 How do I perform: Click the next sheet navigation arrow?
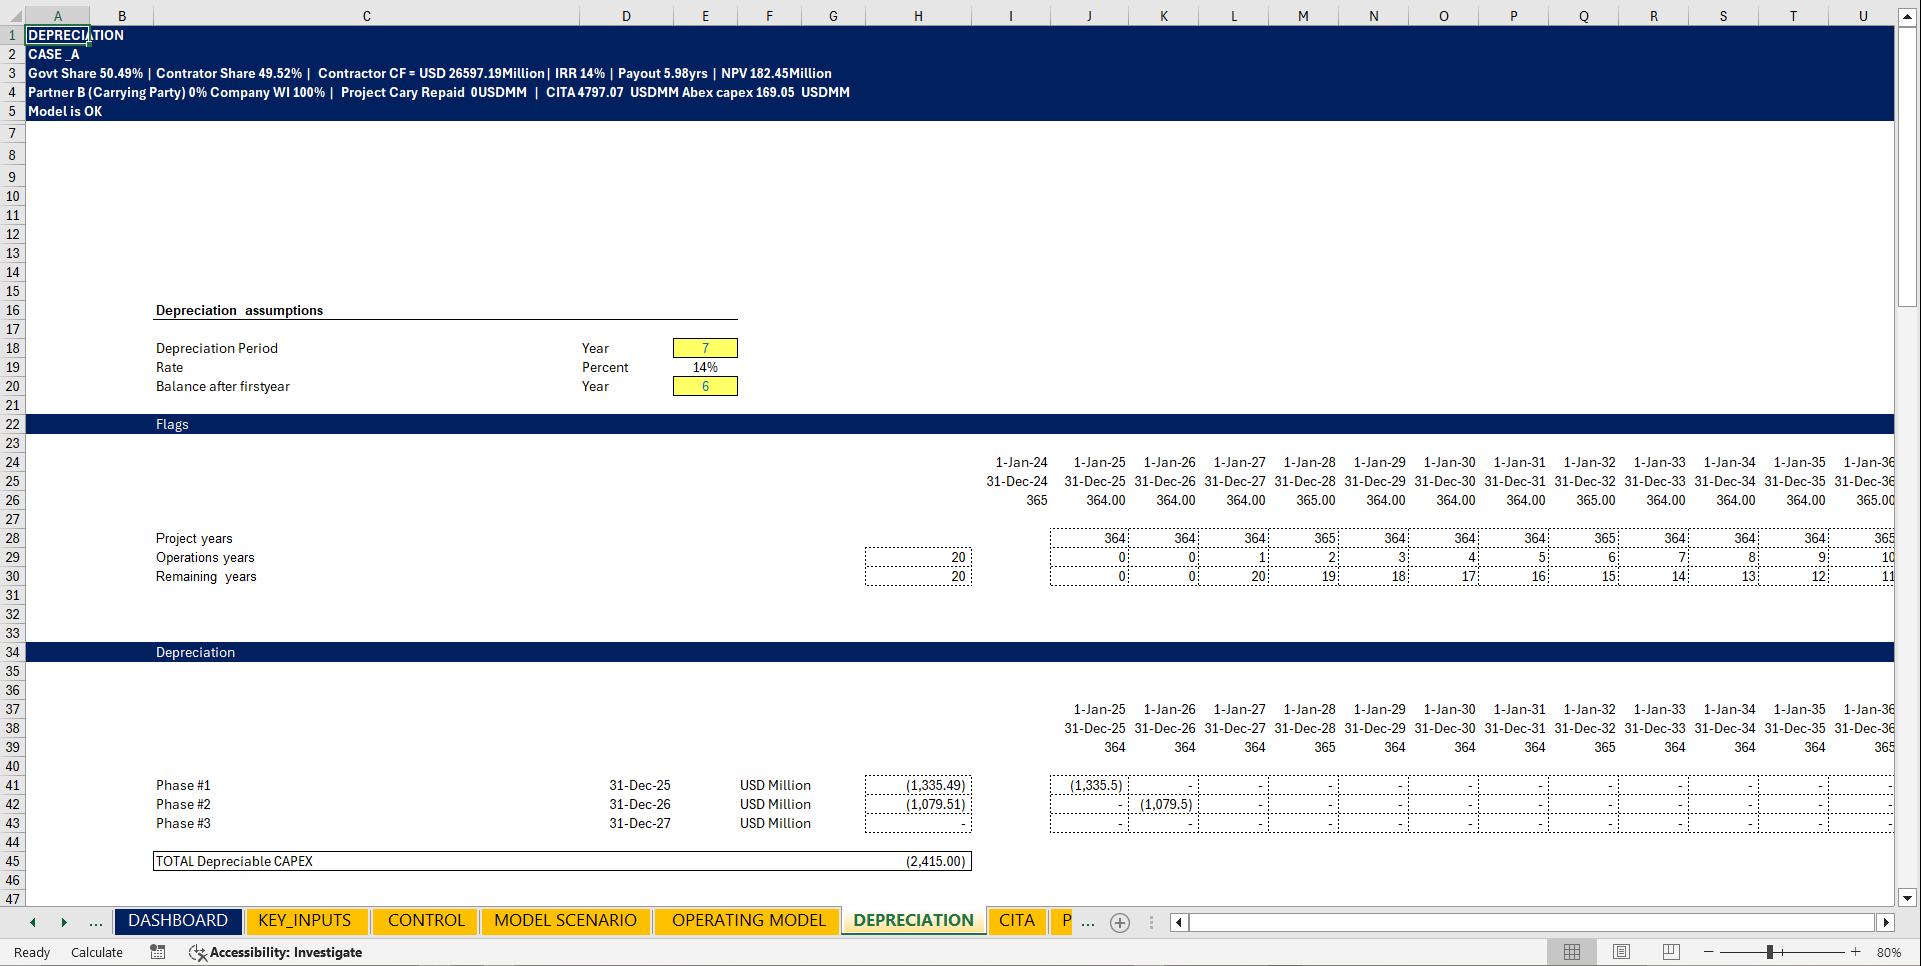coord(64,922)
